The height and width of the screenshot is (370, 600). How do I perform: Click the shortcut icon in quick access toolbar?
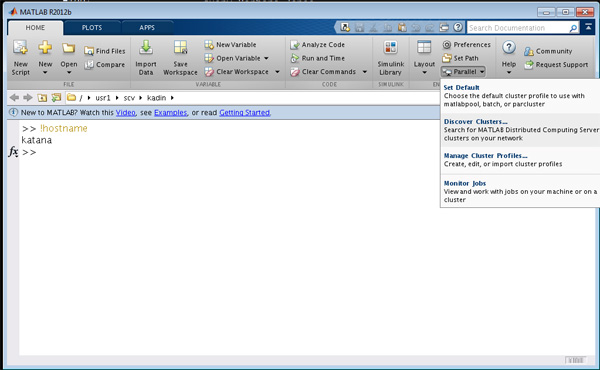[345, 27]
